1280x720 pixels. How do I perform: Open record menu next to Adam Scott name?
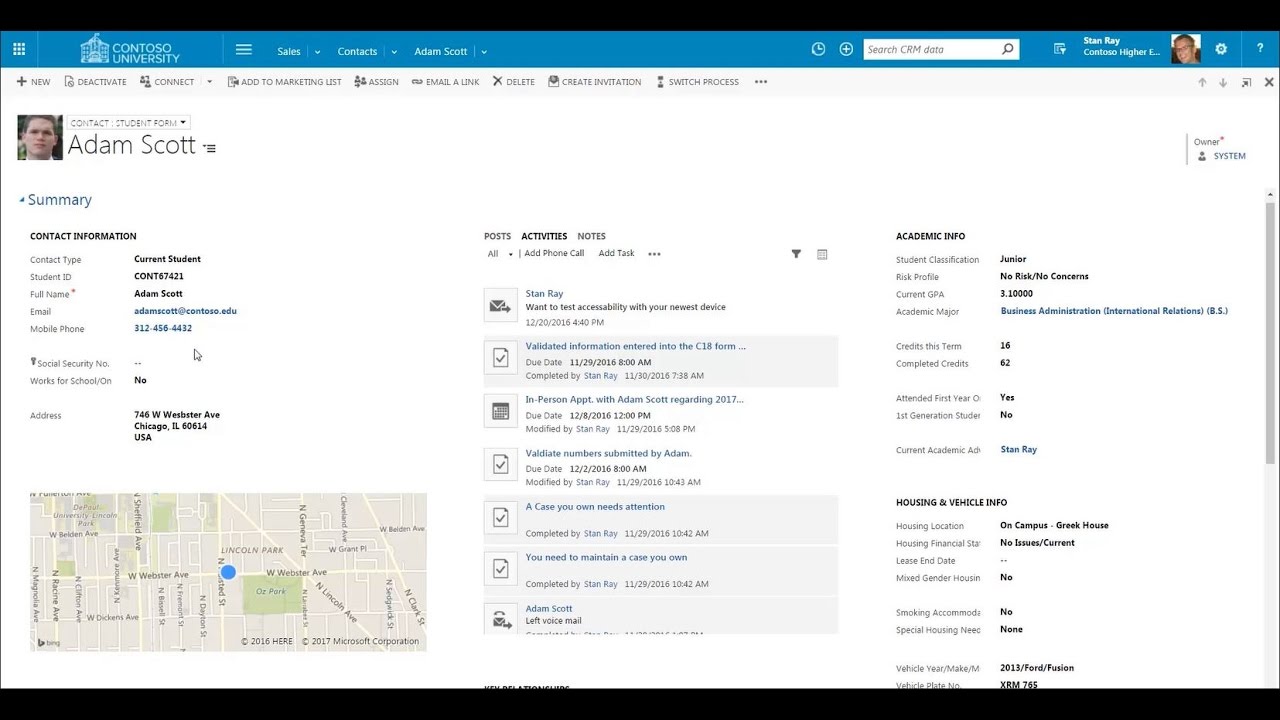[209, 148]
